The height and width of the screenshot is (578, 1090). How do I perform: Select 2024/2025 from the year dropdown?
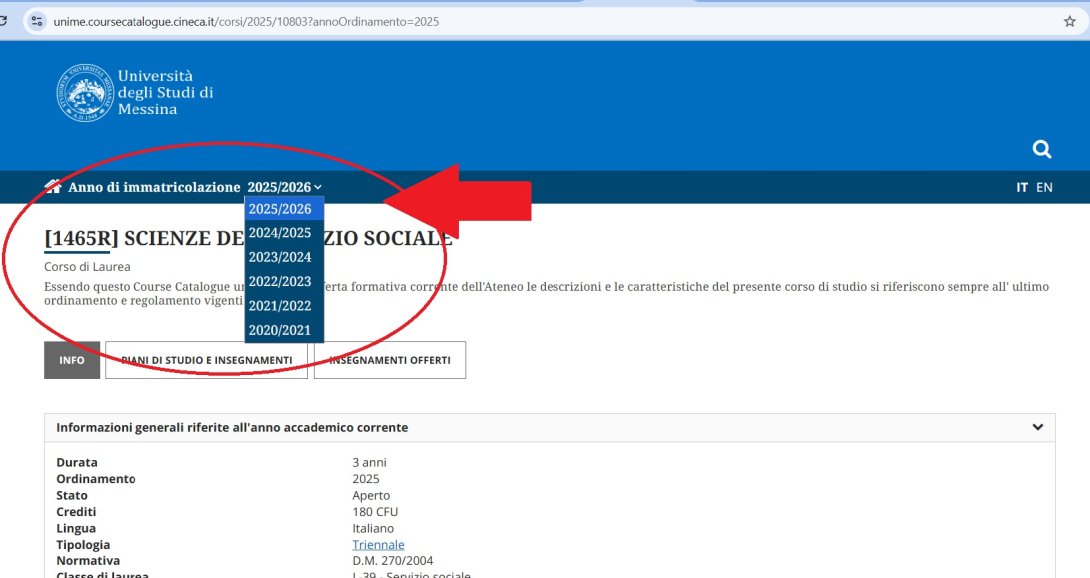pos(280,232)
